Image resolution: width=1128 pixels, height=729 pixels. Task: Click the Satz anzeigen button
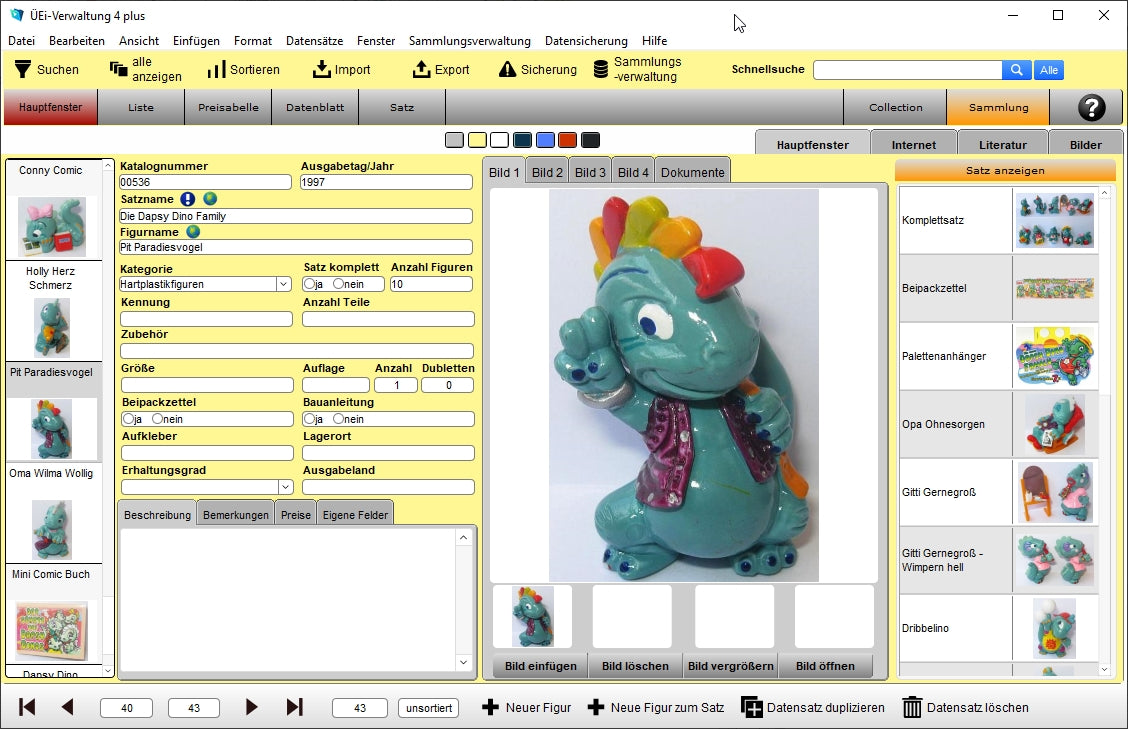point(1004,170)
